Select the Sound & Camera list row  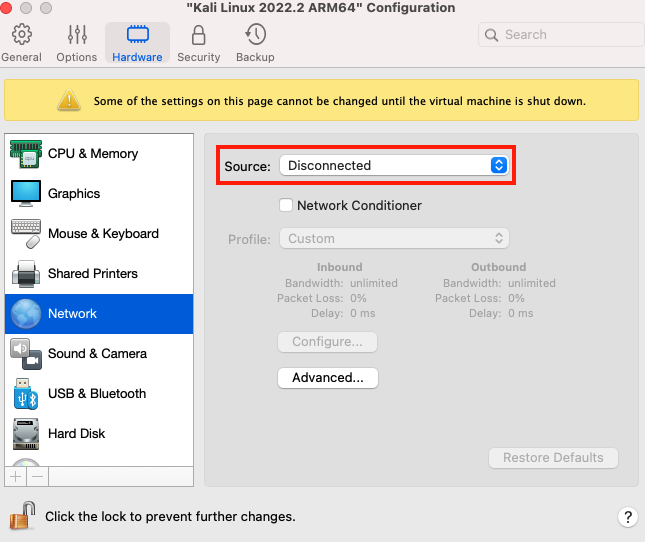pyautogui.click(x=99, y=354)
